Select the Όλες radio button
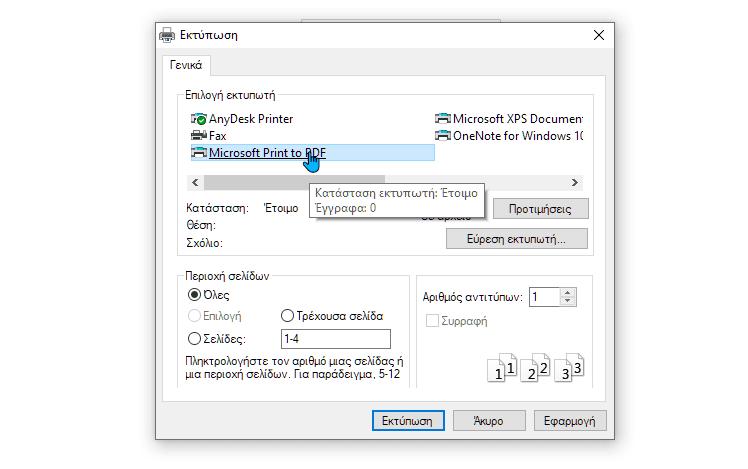Screen dimensions: 748x469 (194, 295)
